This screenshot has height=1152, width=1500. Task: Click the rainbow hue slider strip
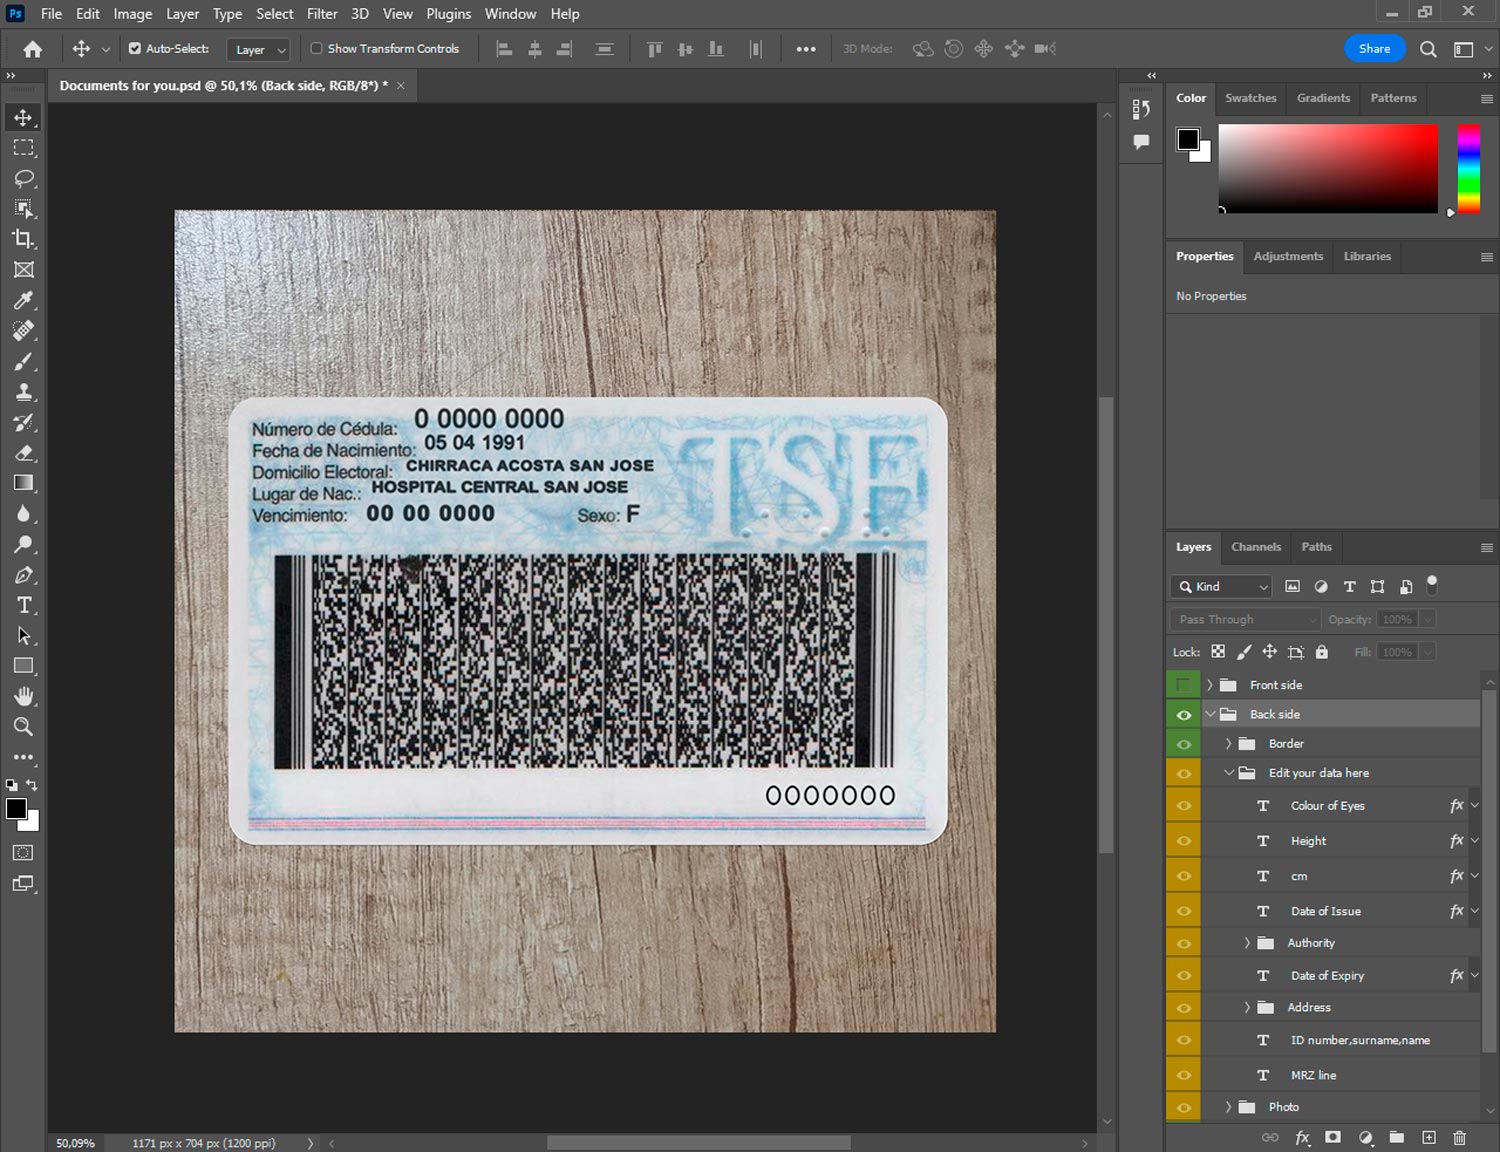tap(1468, 168)
